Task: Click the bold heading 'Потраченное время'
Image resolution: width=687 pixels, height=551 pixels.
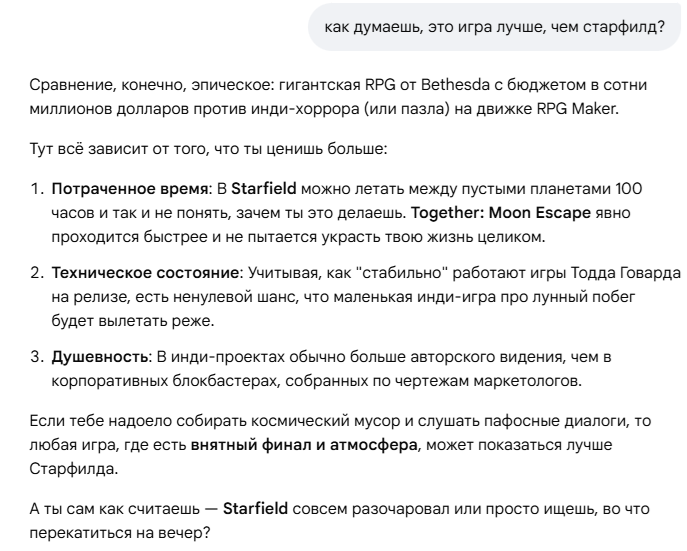Action: tap(129, 189)
